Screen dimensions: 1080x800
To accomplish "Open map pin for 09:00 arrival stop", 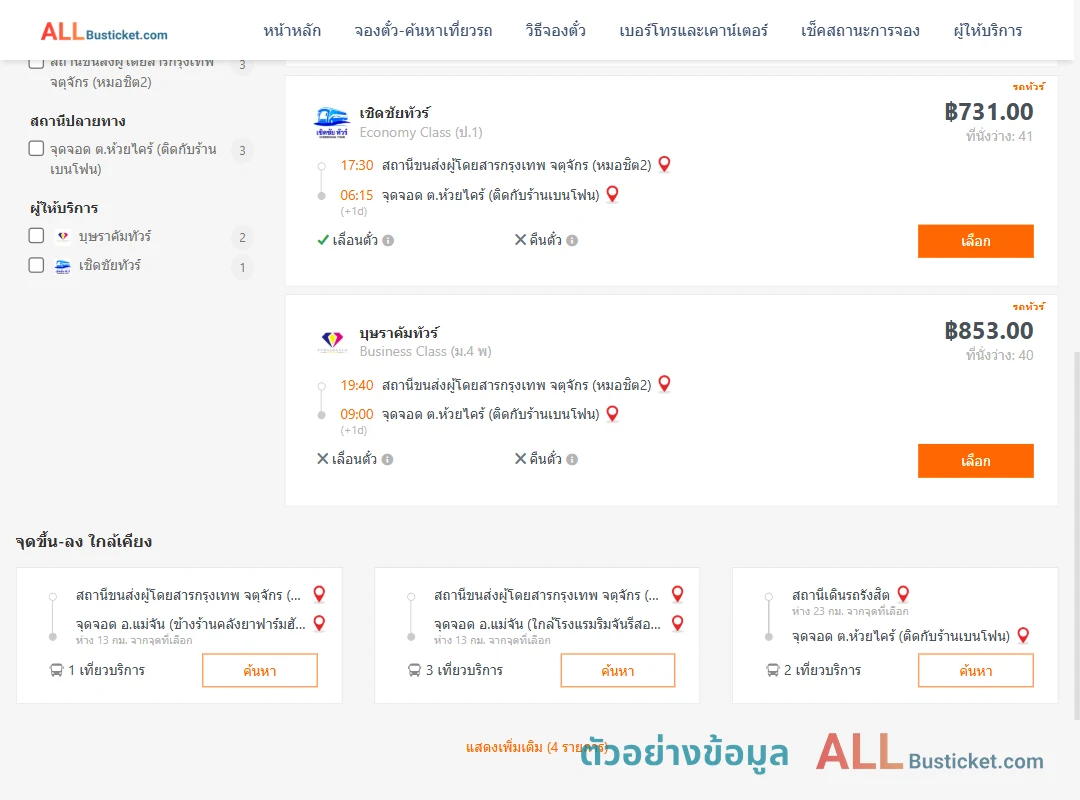I will click(x=612, y=413).
